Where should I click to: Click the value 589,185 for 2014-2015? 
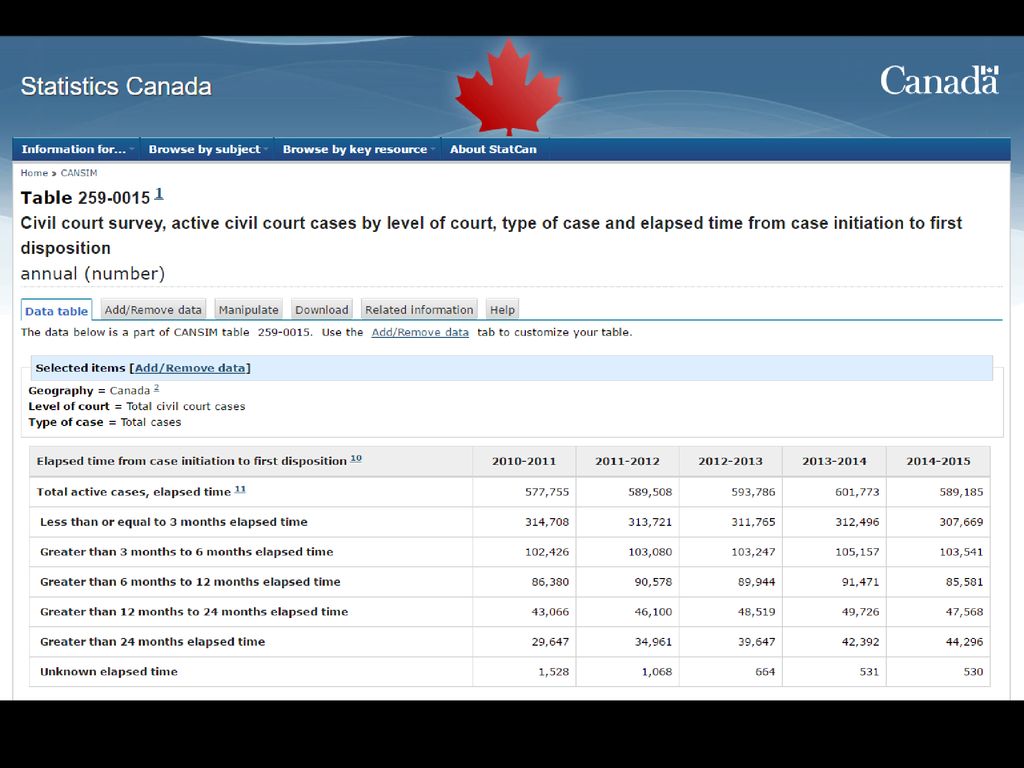coord(961,492)
